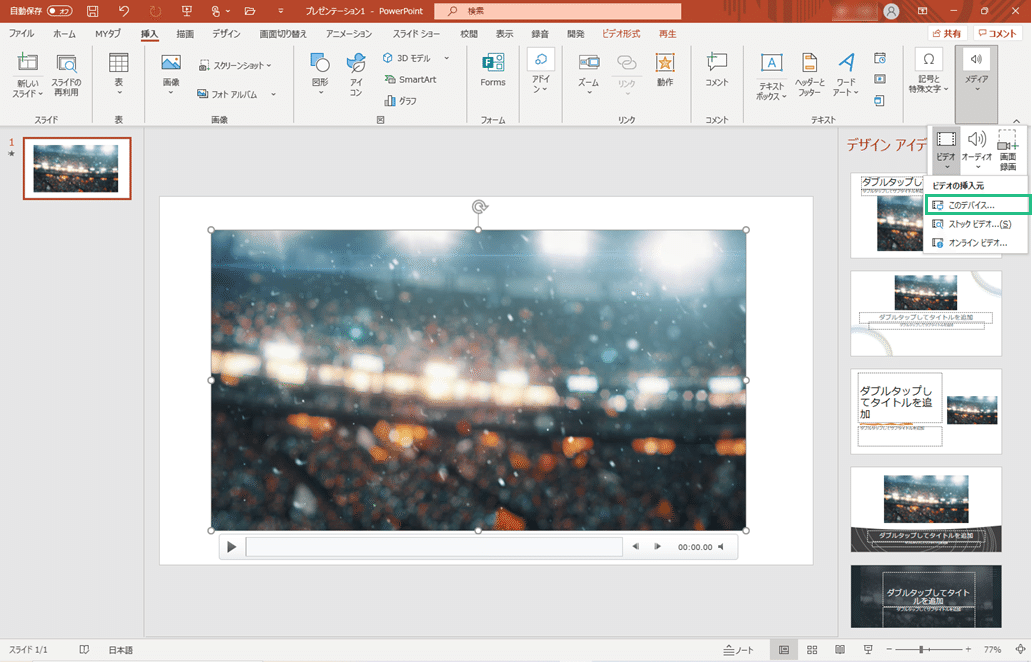Toggle AutoSave (自動保存) switch
1032x662 pixels.
pos(59,11)
